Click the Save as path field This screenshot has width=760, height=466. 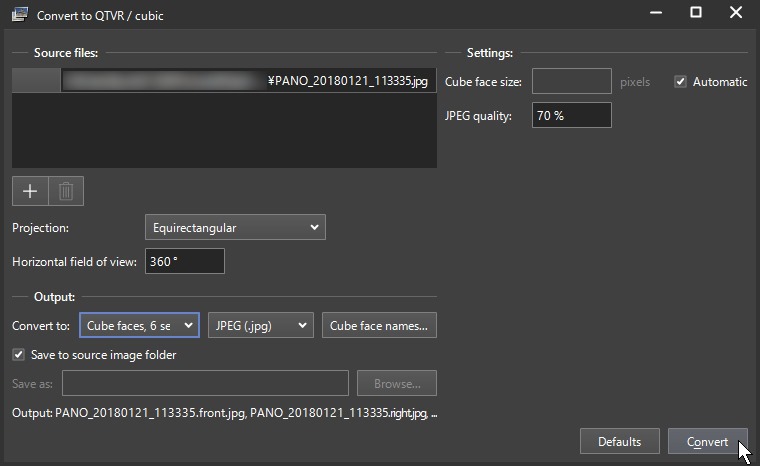[205, 384]
